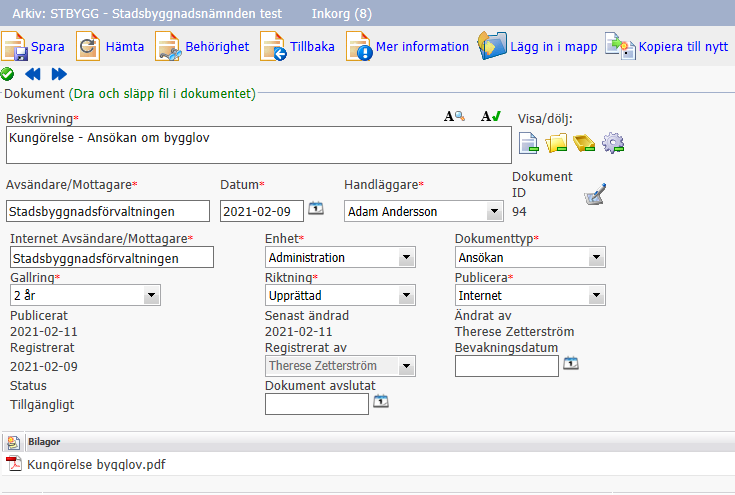The width and height of the screenshot is (735, 495).
Task: Click the Behörighet link
Action: [217, 47]
